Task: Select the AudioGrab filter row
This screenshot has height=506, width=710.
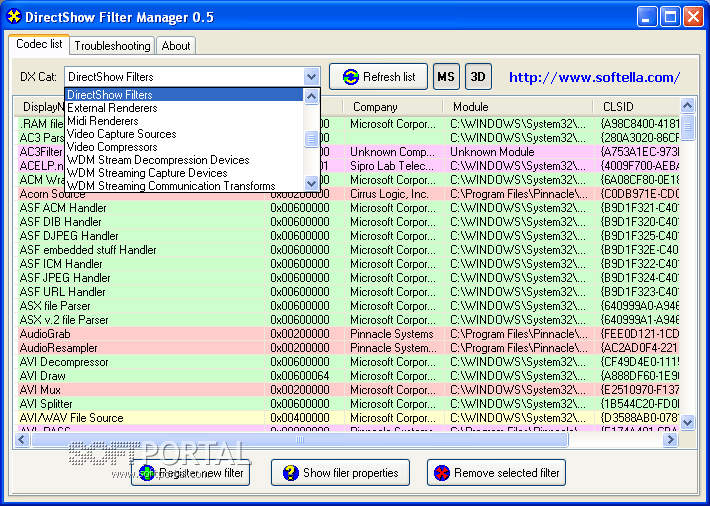Action: 347,334
